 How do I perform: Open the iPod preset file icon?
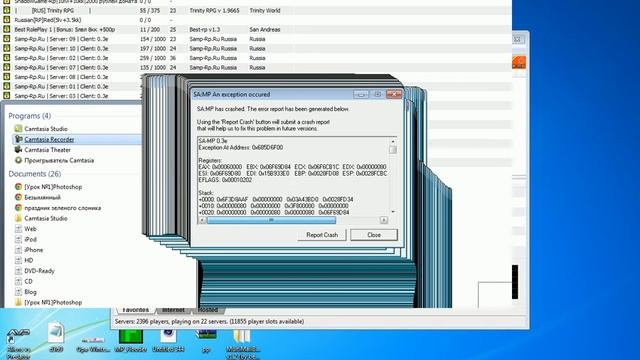(18, 239)
